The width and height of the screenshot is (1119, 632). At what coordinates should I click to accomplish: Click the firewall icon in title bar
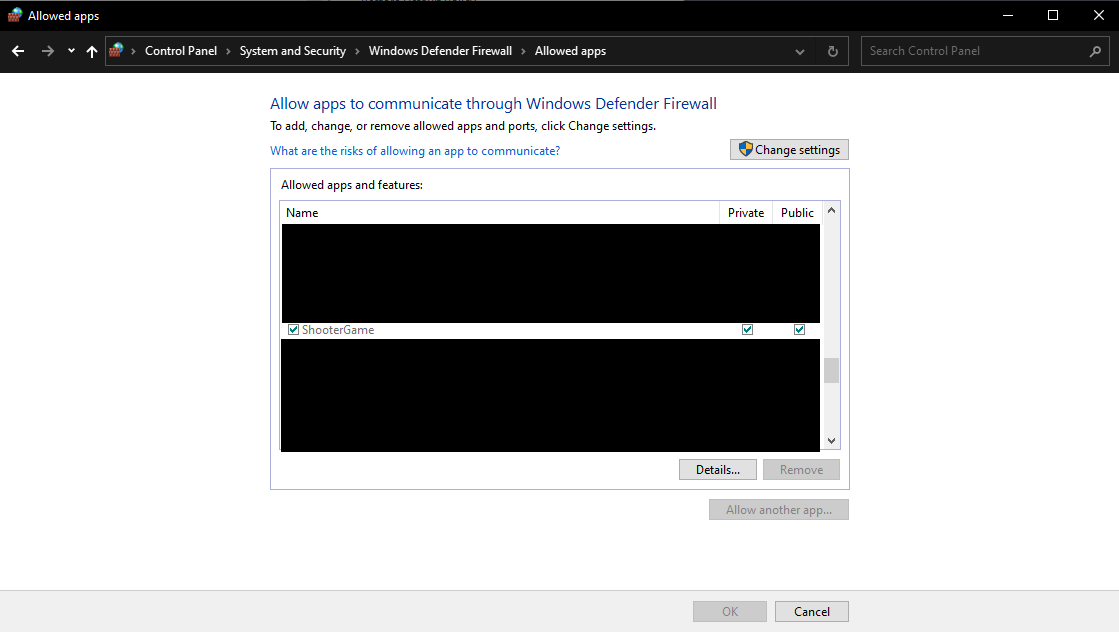click(14, 15)
